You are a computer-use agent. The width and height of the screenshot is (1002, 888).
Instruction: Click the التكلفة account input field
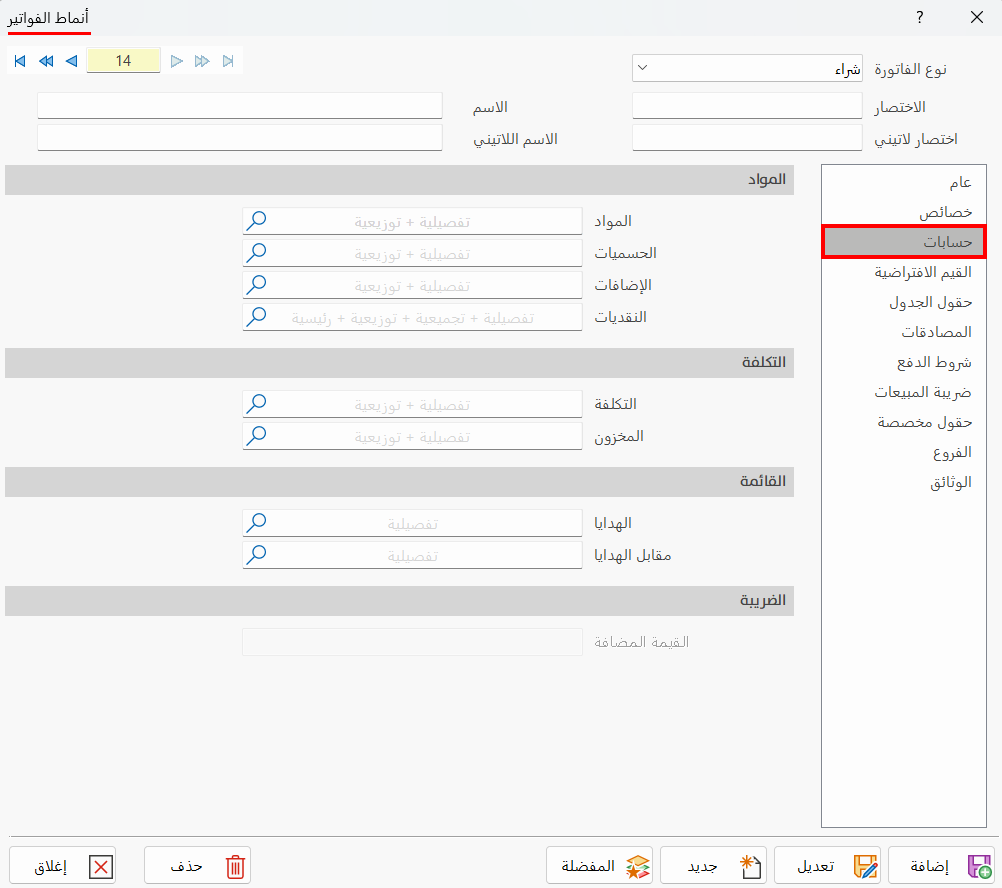pyautogui.click(x=412, y=404)
